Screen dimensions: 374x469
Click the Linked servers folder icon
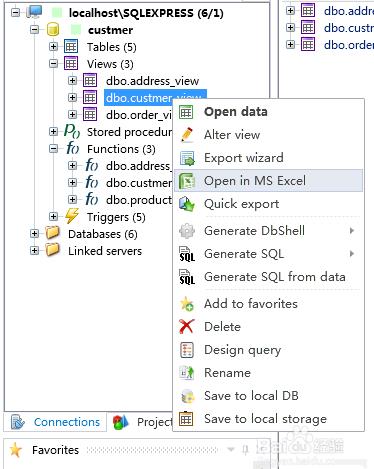click(x=53, y=250)
